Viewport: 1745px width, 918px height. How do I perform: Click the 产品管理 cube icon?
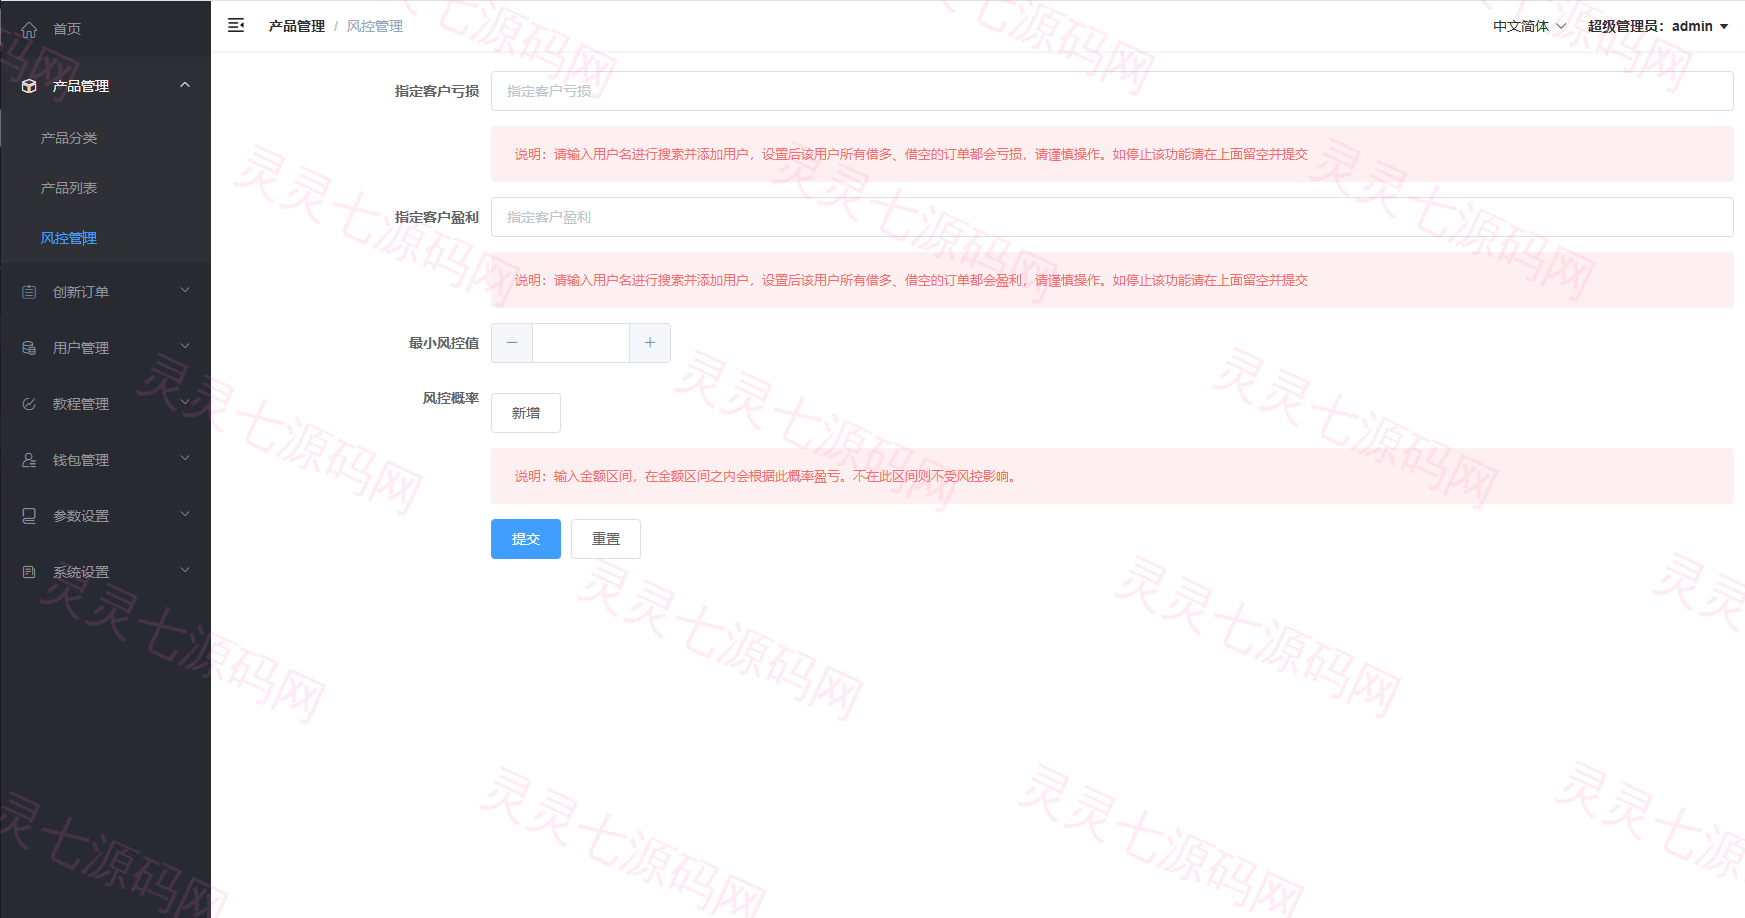[29, 86]
